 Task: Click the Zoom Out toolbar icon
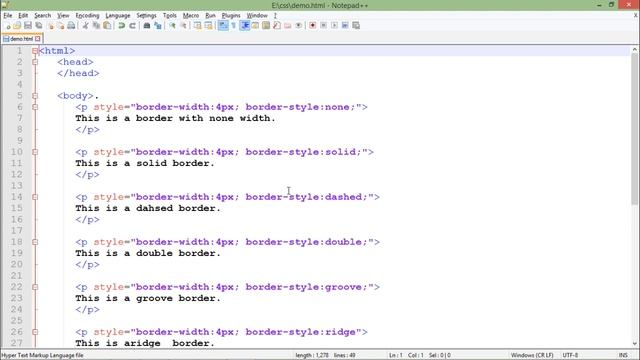click(183, 25)
